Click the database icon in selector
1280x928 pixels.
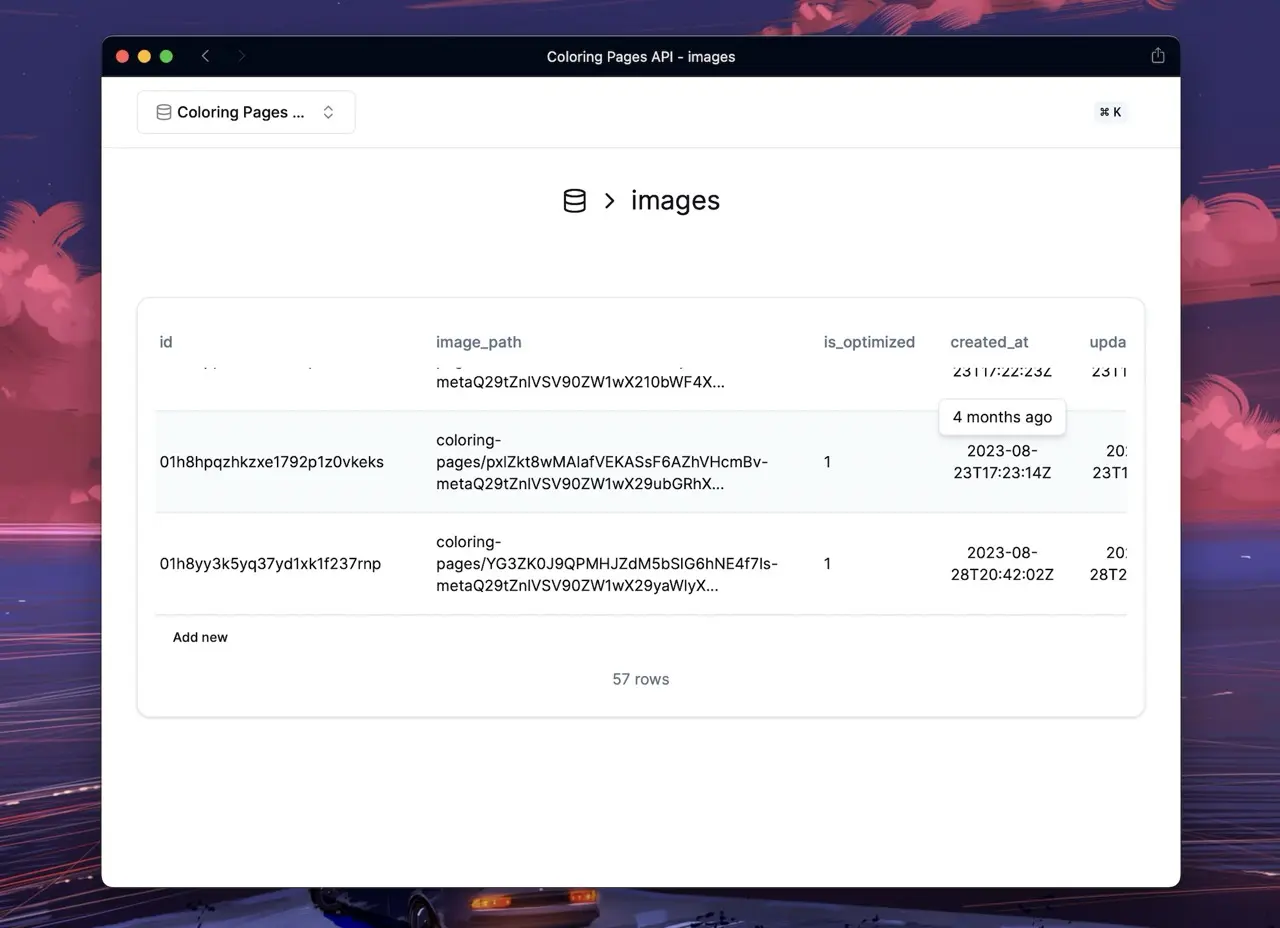[x=164, y=112]
